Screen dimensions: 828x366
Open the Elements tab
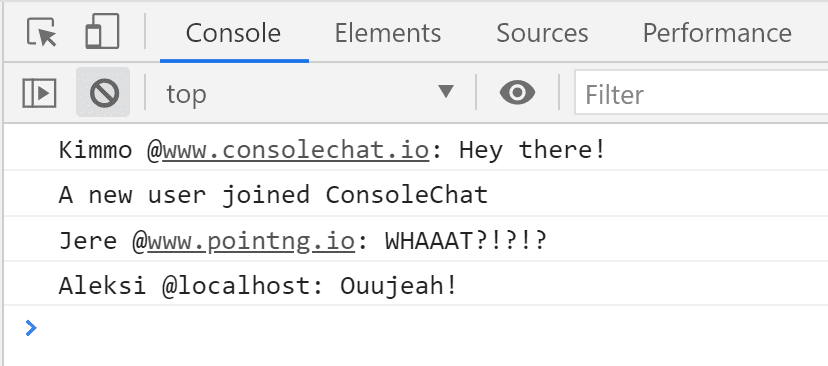coord(388,33)
